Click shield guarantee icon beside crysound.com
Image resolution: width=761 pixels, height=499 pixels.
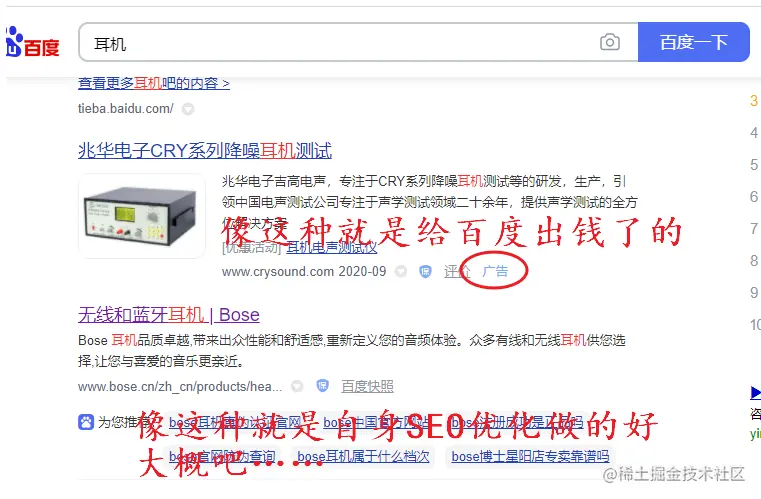pos(425,271)
